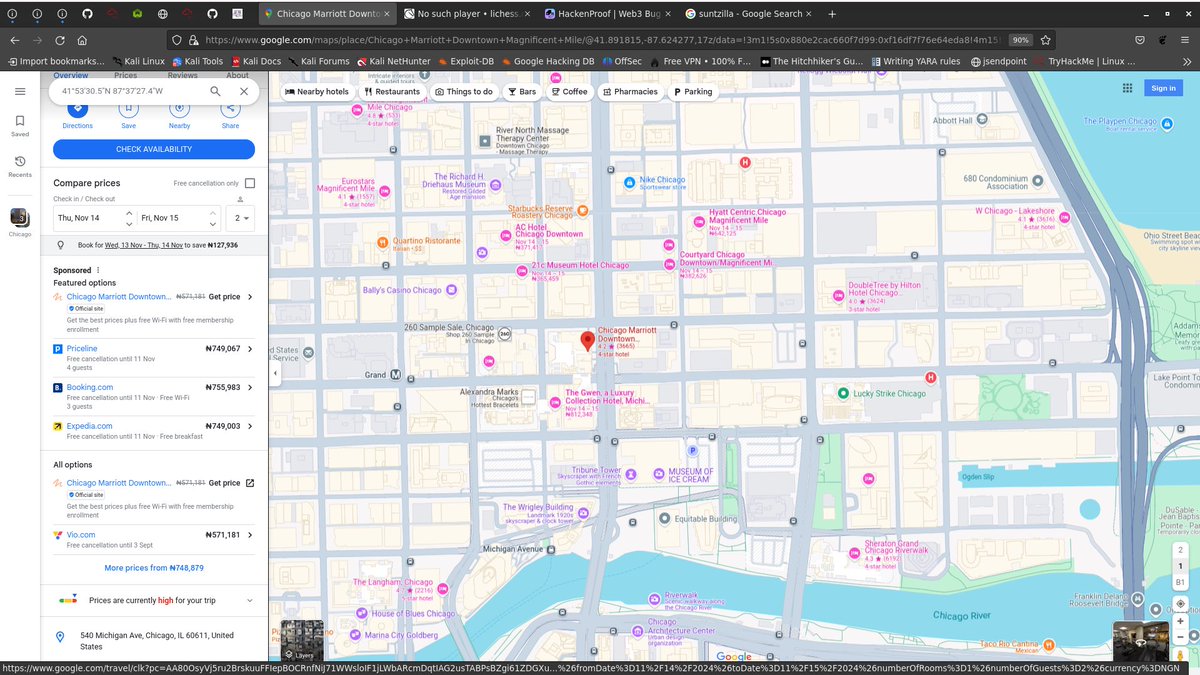Click the Sign in button
Viewport: 1200px width, 675px height.
(x=1163, y=88)
